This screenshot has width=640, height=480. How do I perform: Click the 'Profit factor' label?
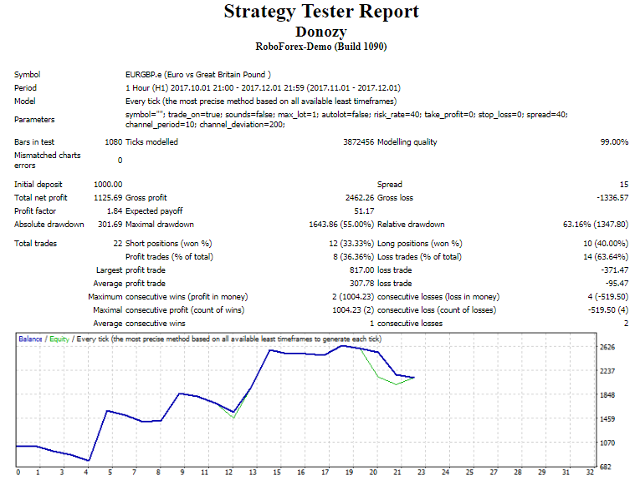pyautogui.click(x=35, y=211)
